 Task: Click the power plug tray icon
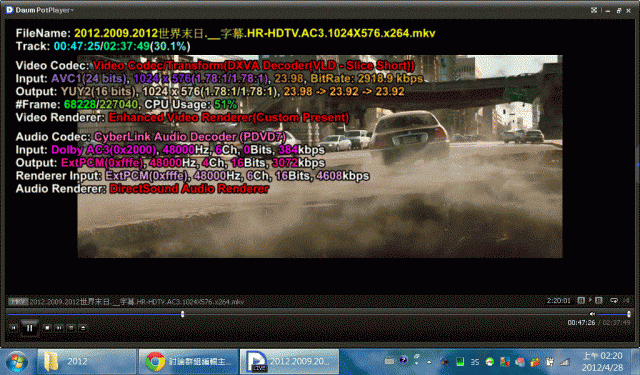pos(550,362)
